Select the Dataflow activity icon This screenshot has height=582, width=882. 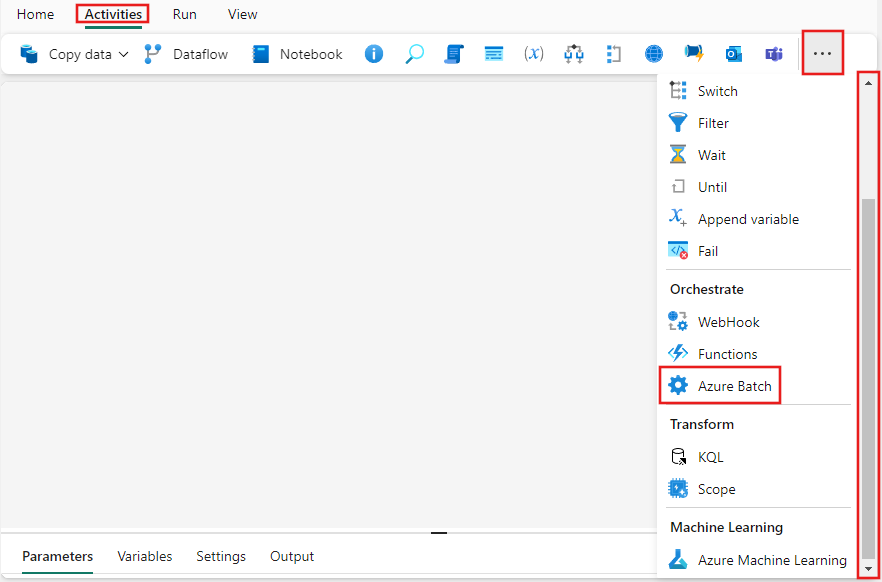click(x=152, y=54)
